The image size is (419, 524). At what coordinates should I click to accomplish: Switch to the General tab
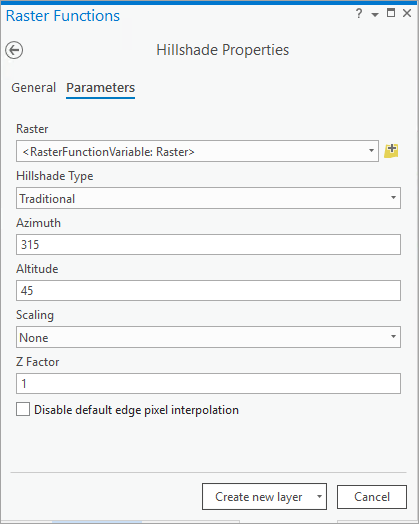click(x=33, y=88)
